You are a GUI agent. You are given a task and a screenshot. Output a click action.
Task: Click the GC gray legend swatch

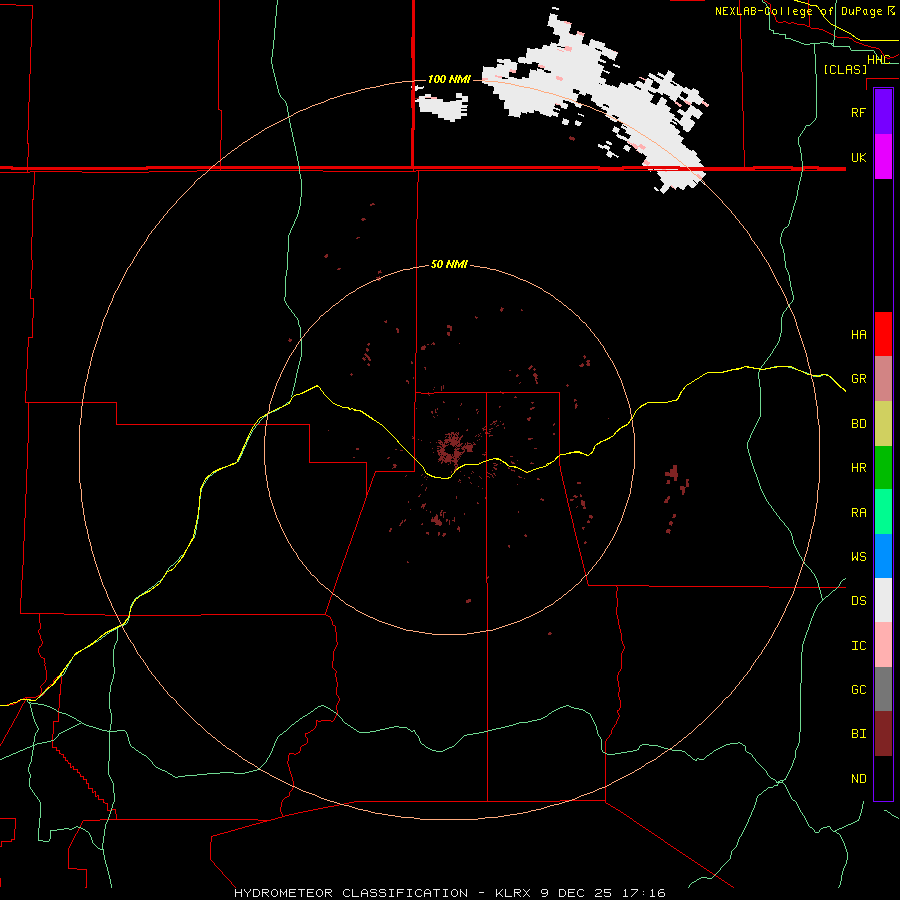(x=883, y=689)
